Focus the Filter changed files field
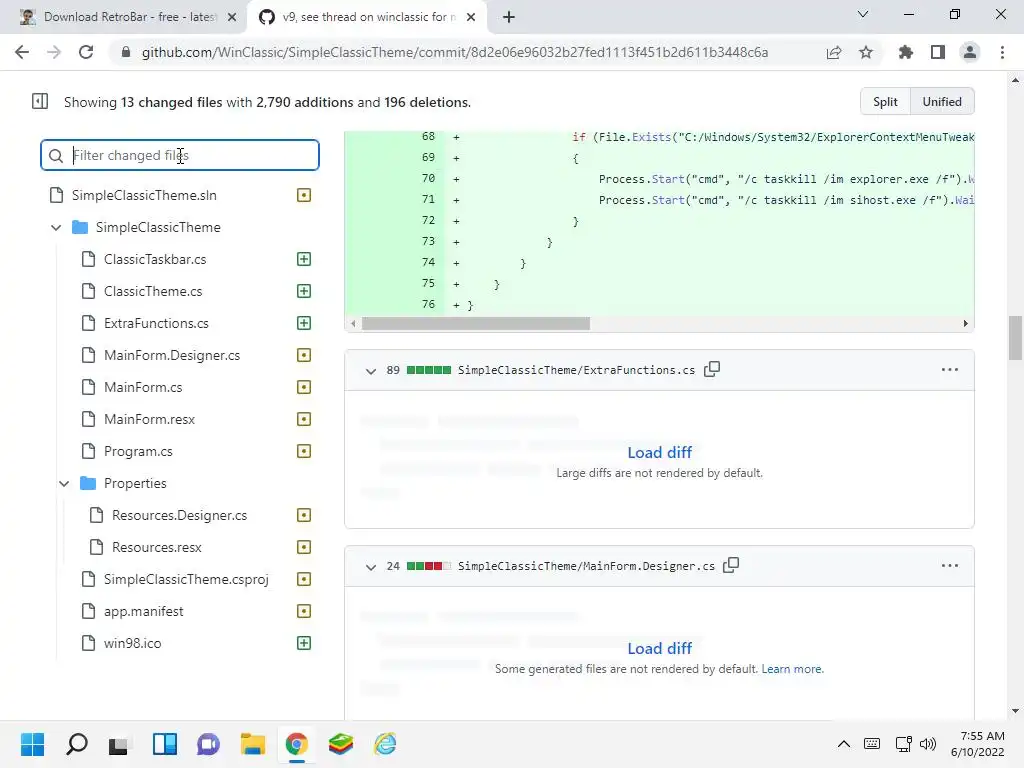This screenshot has width=1024, height=768. (190, 155)
